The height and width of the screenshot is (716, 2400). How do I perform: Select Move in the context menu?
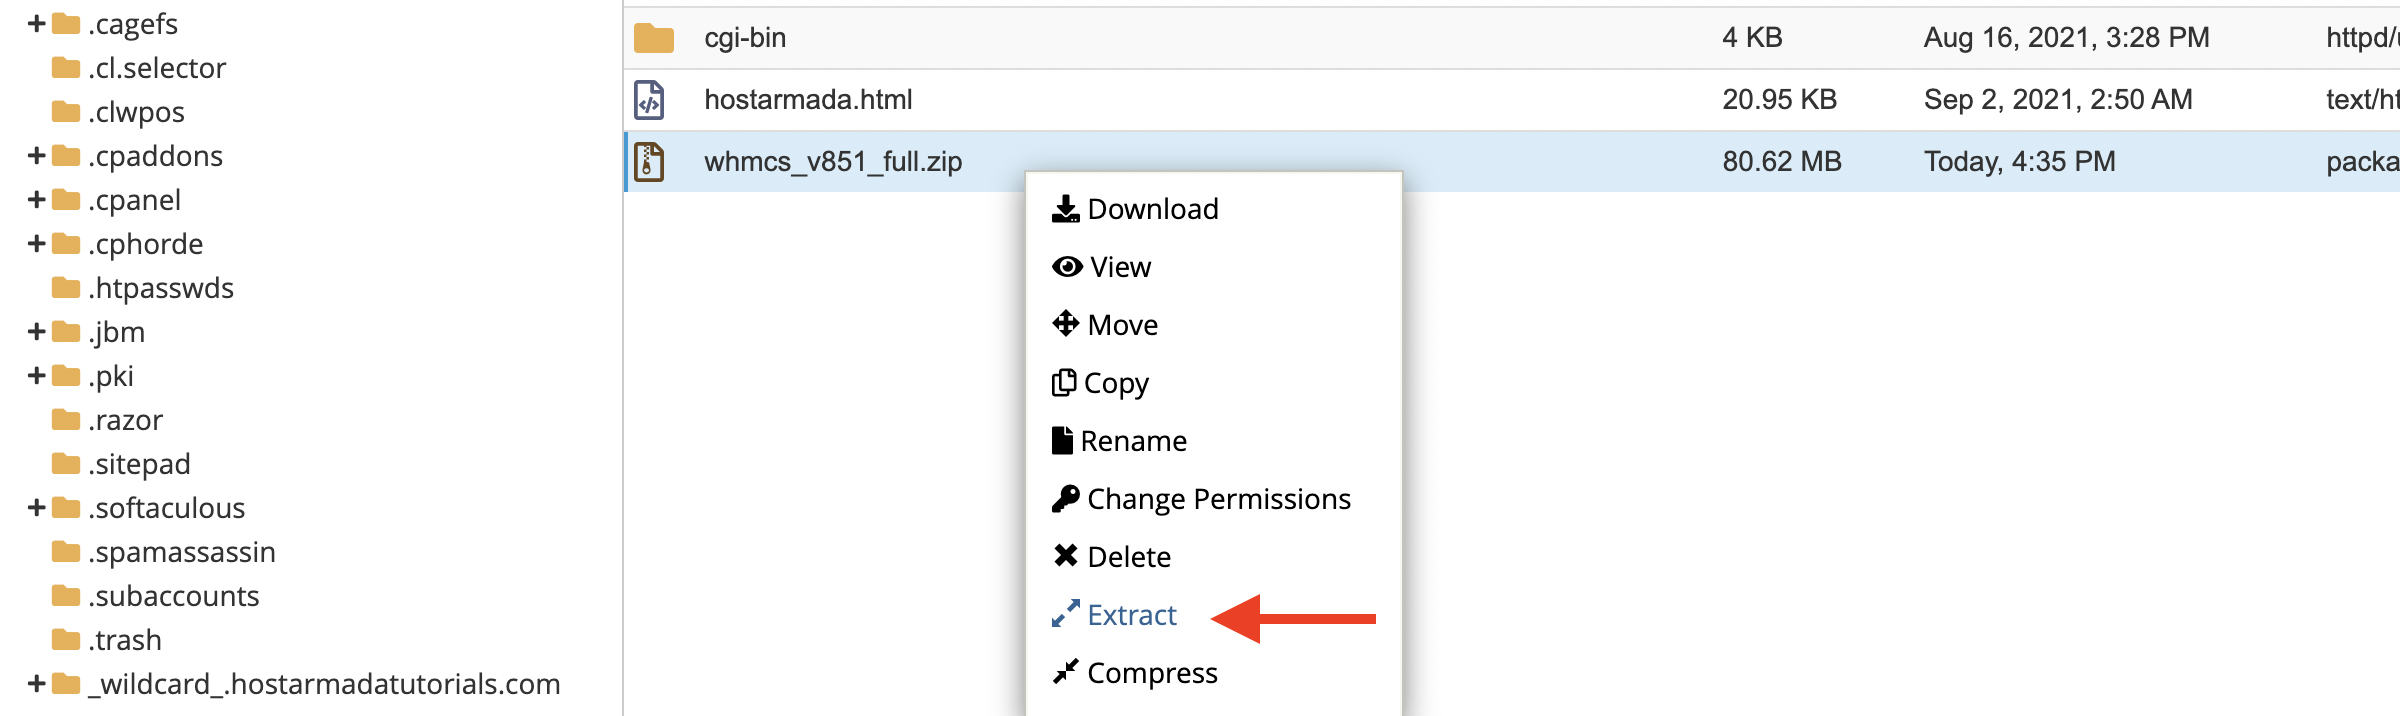coord(1122,325)
